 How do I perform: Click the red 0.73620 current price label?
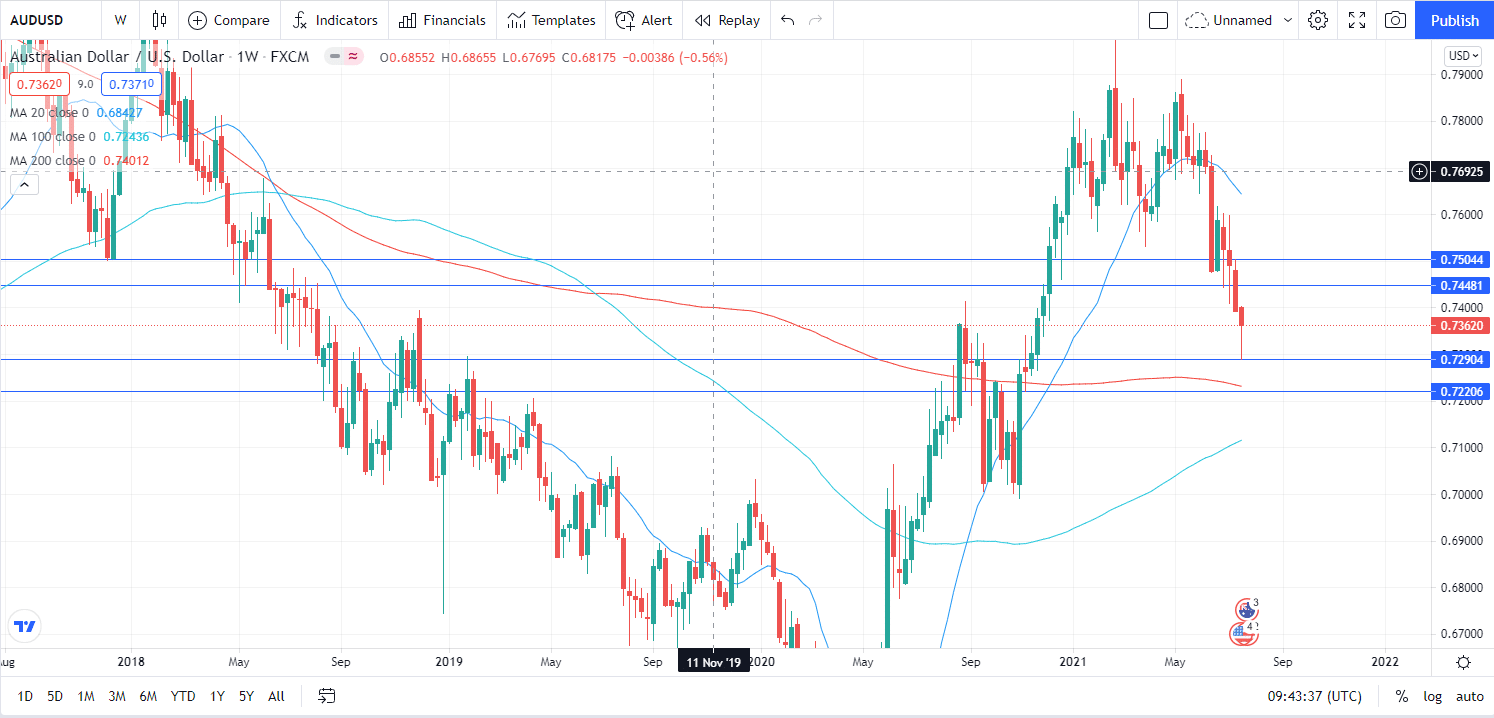1462,325
